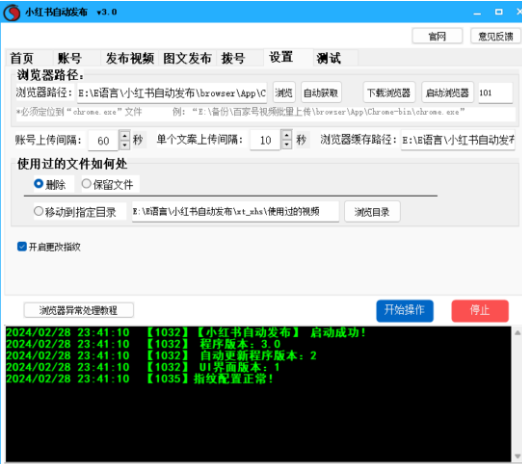Focus the 浏览器路径 input field
This screenshot has height=464, width=522.
tap(172, 93)
